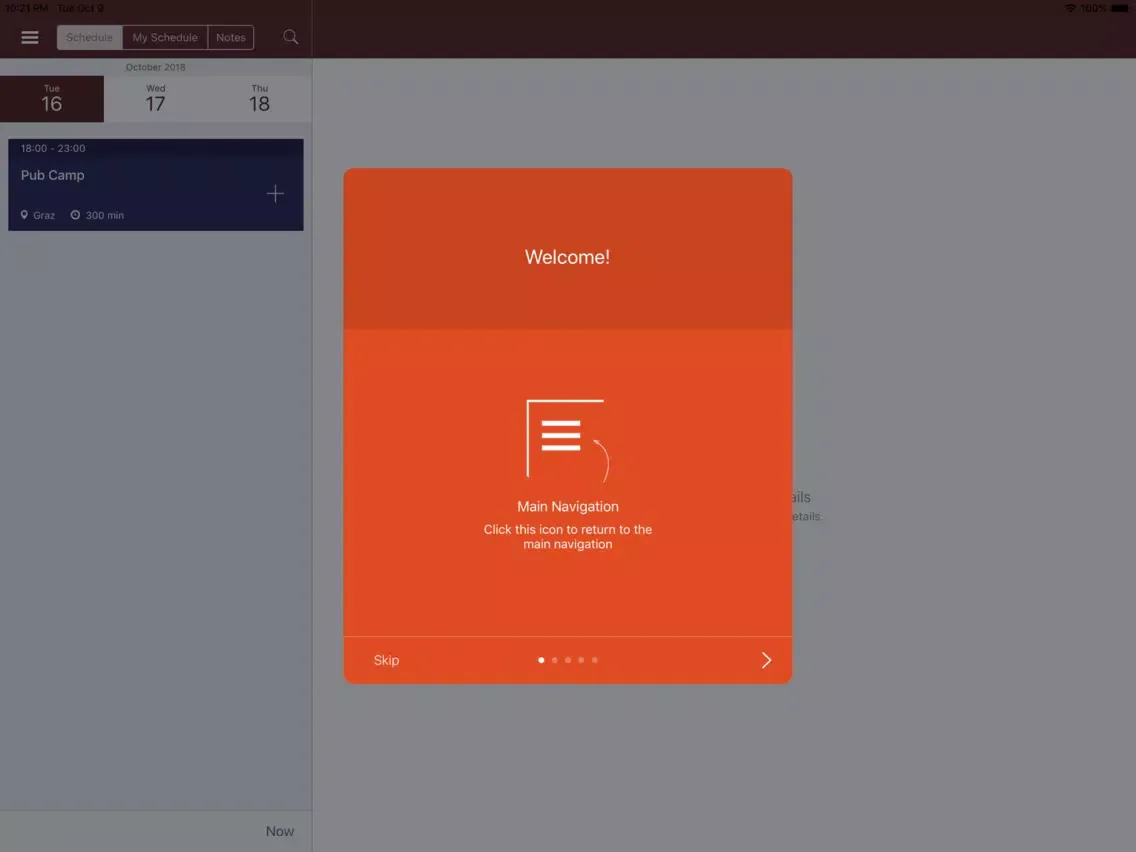Skip the welcome tutorial

386,660
